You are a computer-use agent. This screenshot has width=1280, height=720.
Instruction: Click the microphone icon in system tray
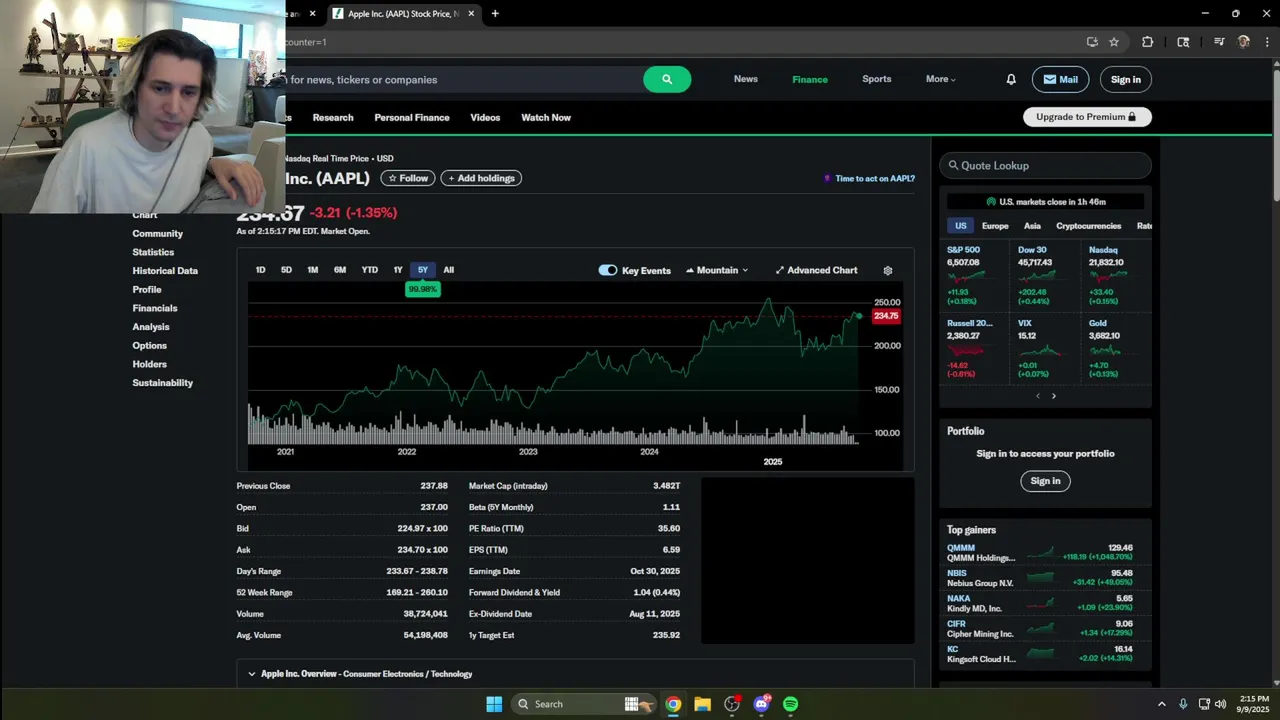click(1183, 704)
